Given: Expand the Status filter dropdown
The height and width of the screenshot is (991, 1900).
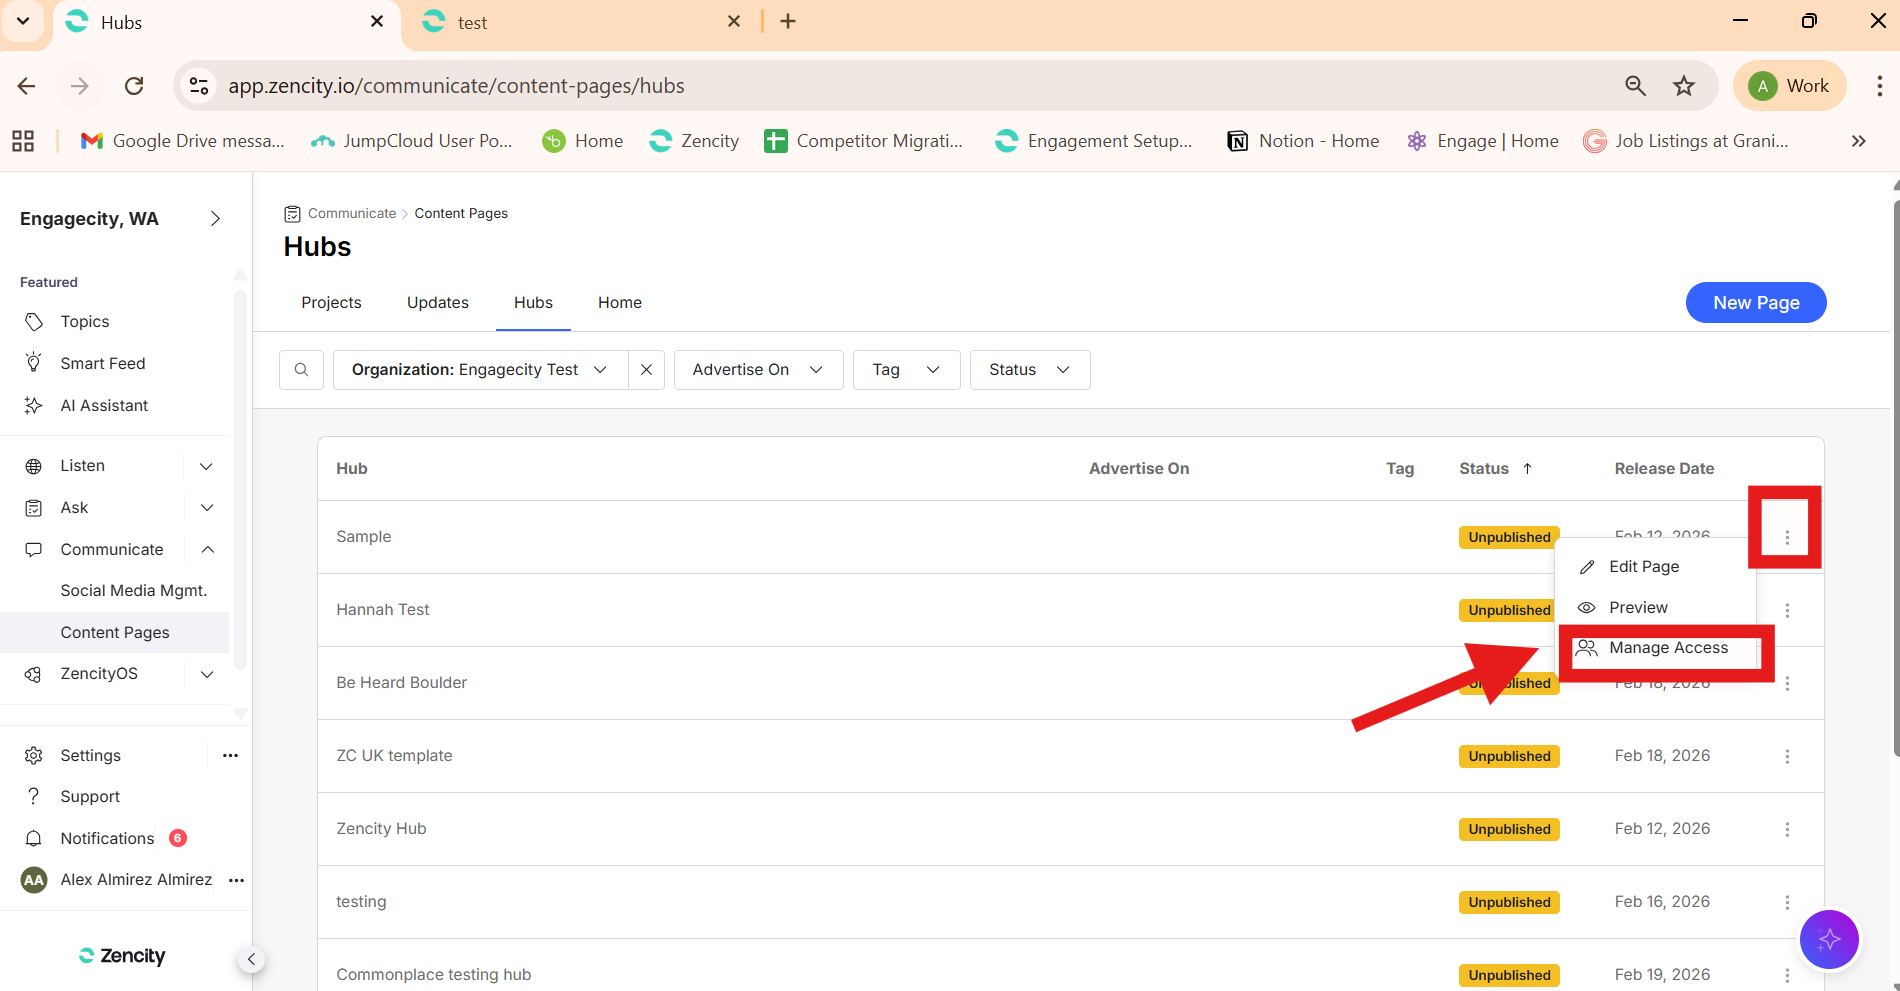Looking at the screenshot, I should pos(1029,370).
